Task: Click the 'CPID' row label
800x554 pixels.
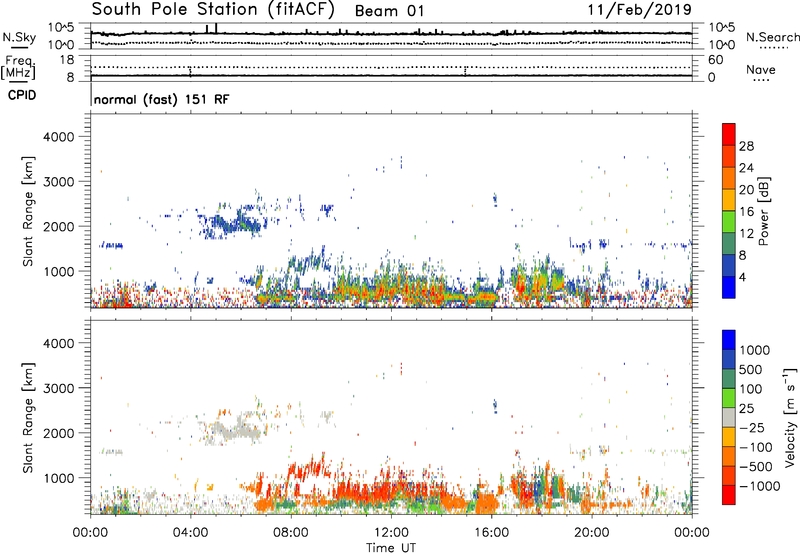Action: point(22,95)
